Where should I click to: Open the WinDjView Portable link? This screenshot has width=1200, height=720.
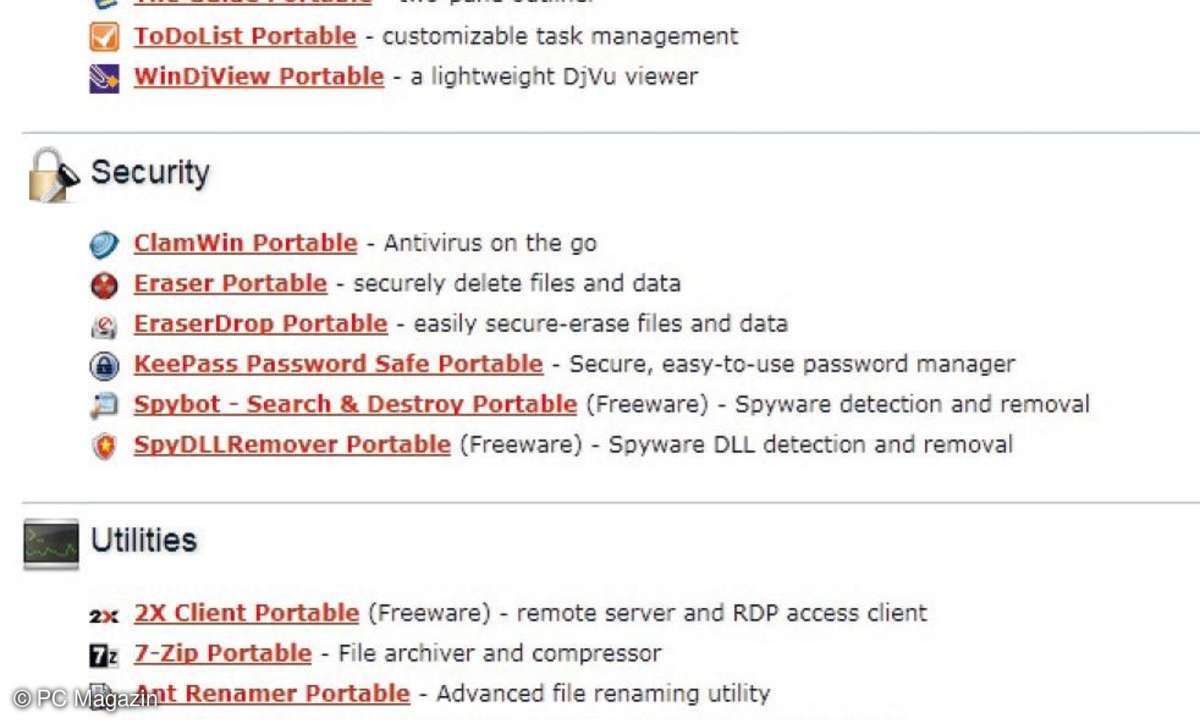(x=259, y=76)
